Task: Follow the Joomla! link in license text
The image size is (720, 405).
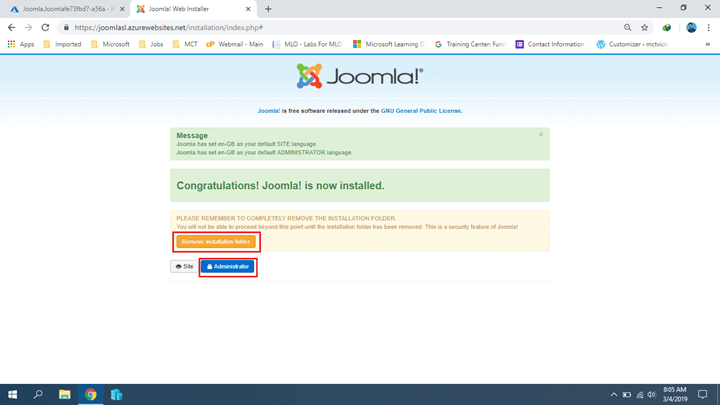Action: coord(269,111)
